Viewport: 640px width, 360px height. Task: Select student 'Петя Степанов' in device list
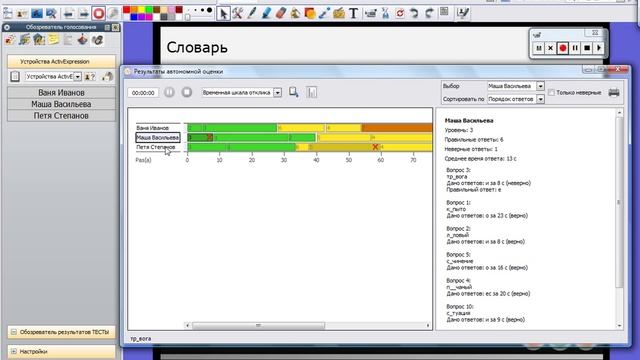[61, 116]
